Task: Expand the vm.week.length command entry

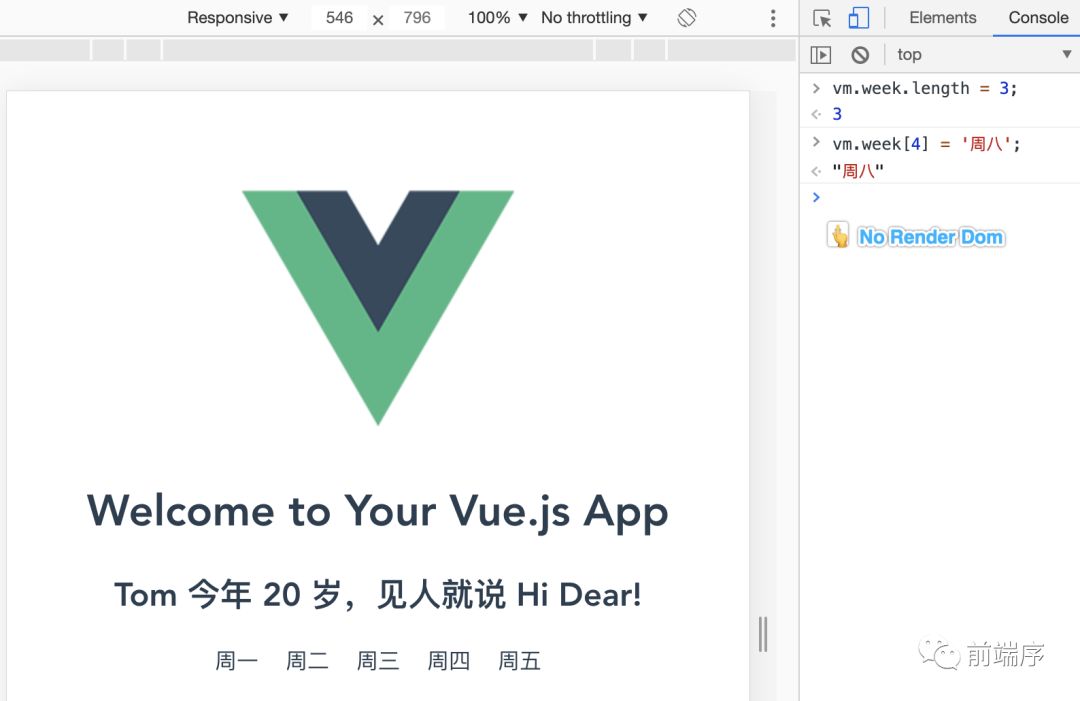Action: pos(815,88)
